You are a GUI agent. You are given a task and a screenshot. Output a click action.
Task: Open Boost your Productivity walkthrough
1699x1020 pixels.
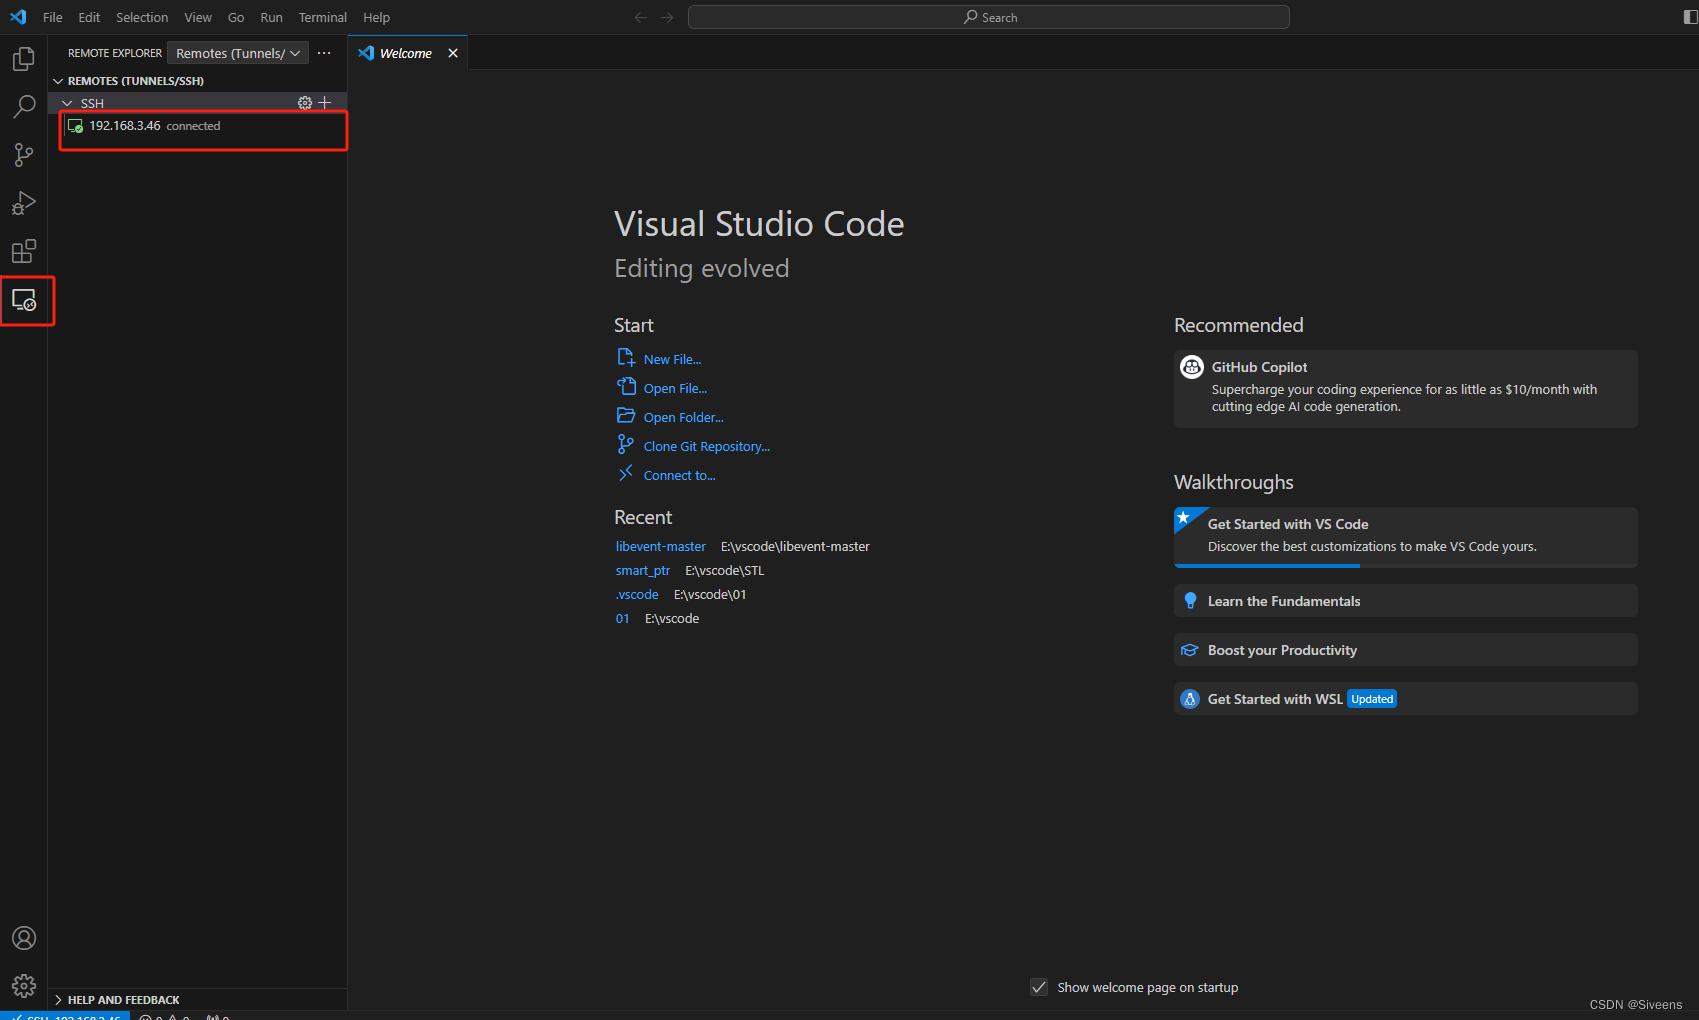click(x=1405, y=650)
